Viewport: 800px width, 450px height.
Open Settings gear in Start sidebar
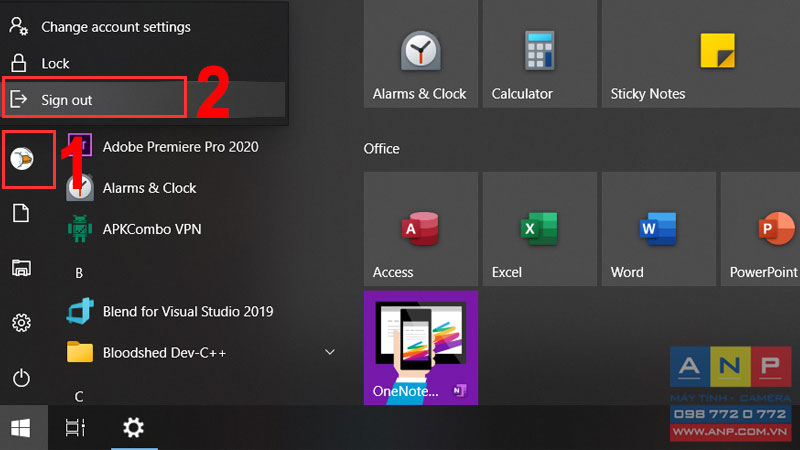click(21, 322)
